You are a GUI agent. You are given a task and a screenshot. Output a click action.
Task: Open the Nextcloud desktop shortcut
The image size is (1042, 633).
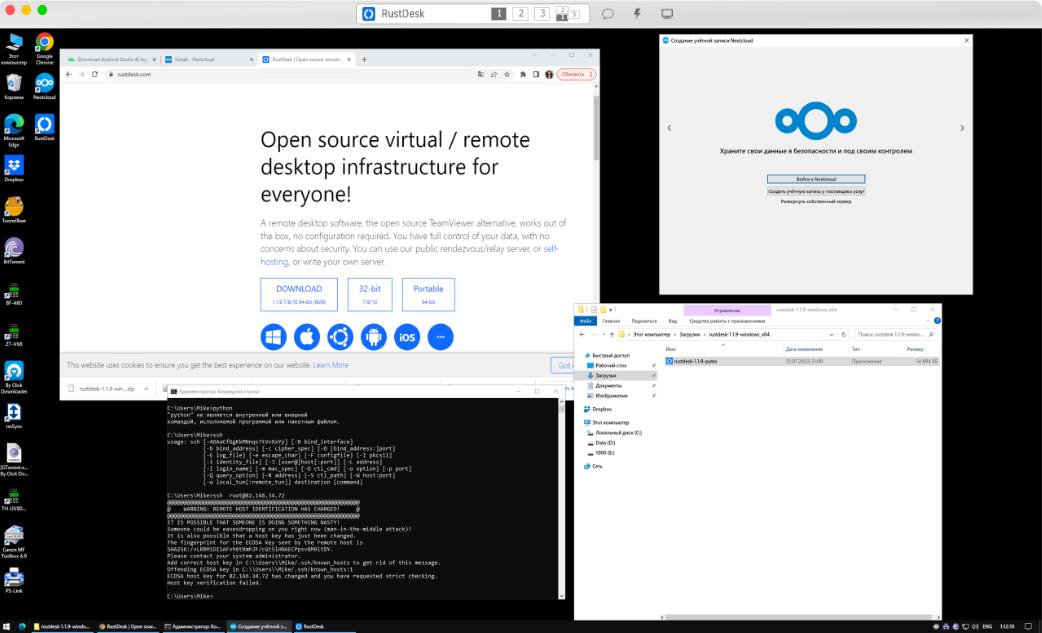point(44,84)
